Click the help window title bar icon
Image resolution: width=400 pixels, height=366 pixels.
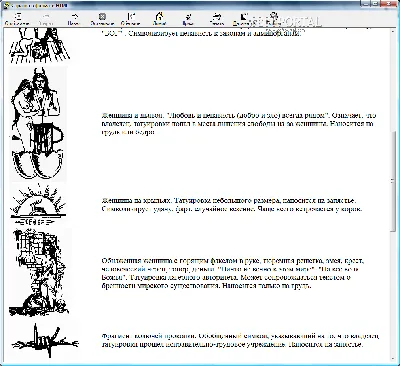[x=4, y=5]
